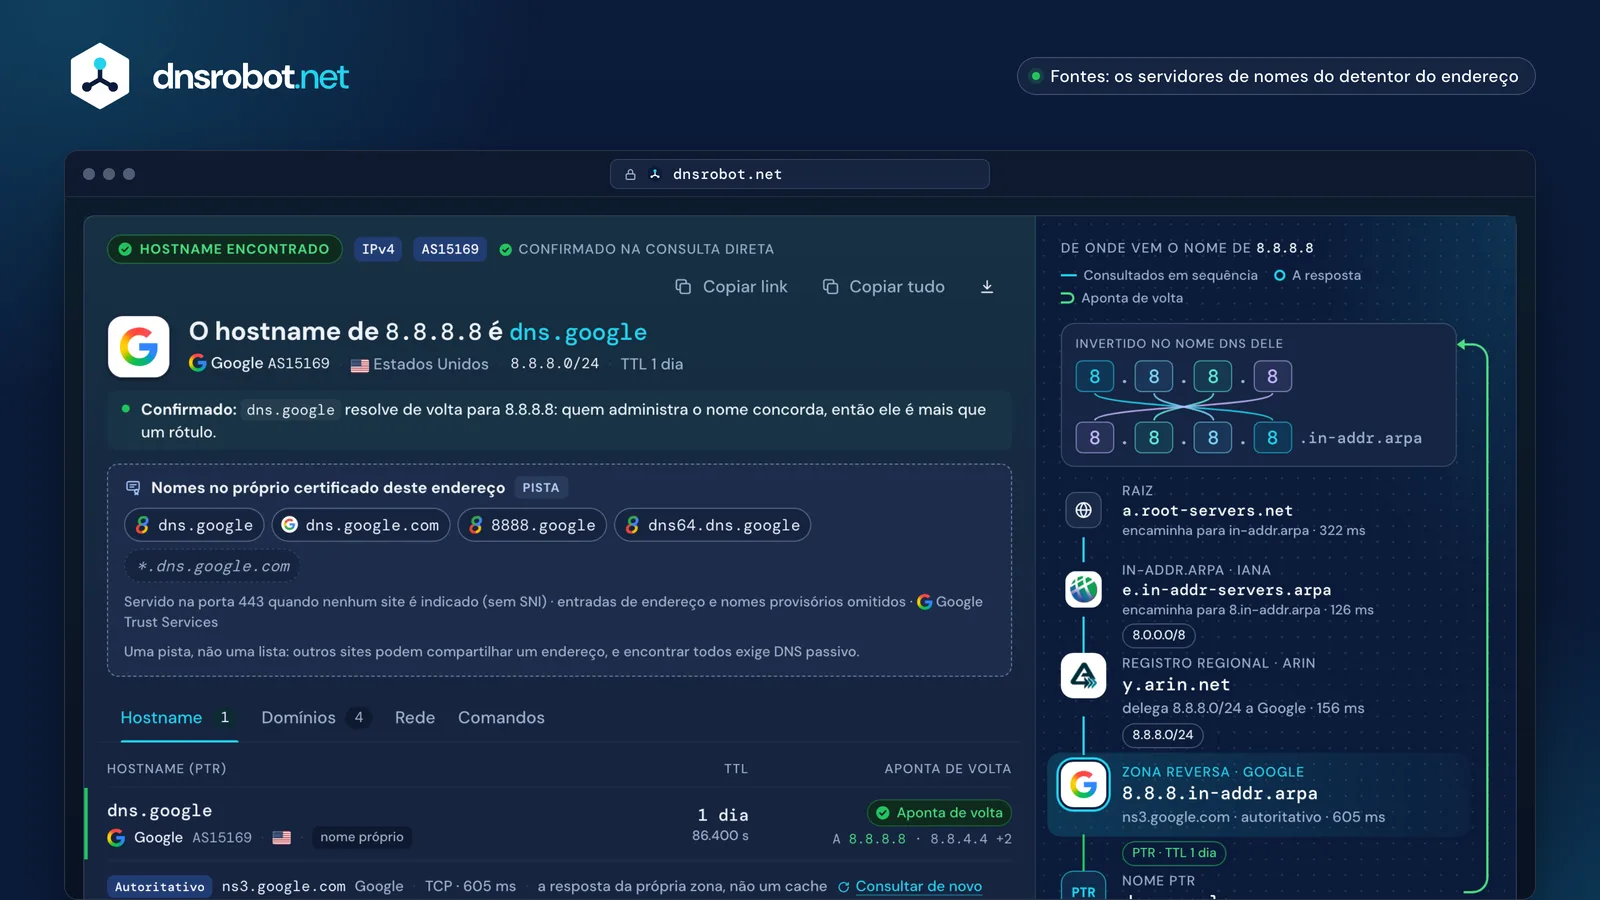The height and width of the screenshot is (900, 1600).
Task: Click the PTR badge icon in the chain
Action: tap(1083, 888)
